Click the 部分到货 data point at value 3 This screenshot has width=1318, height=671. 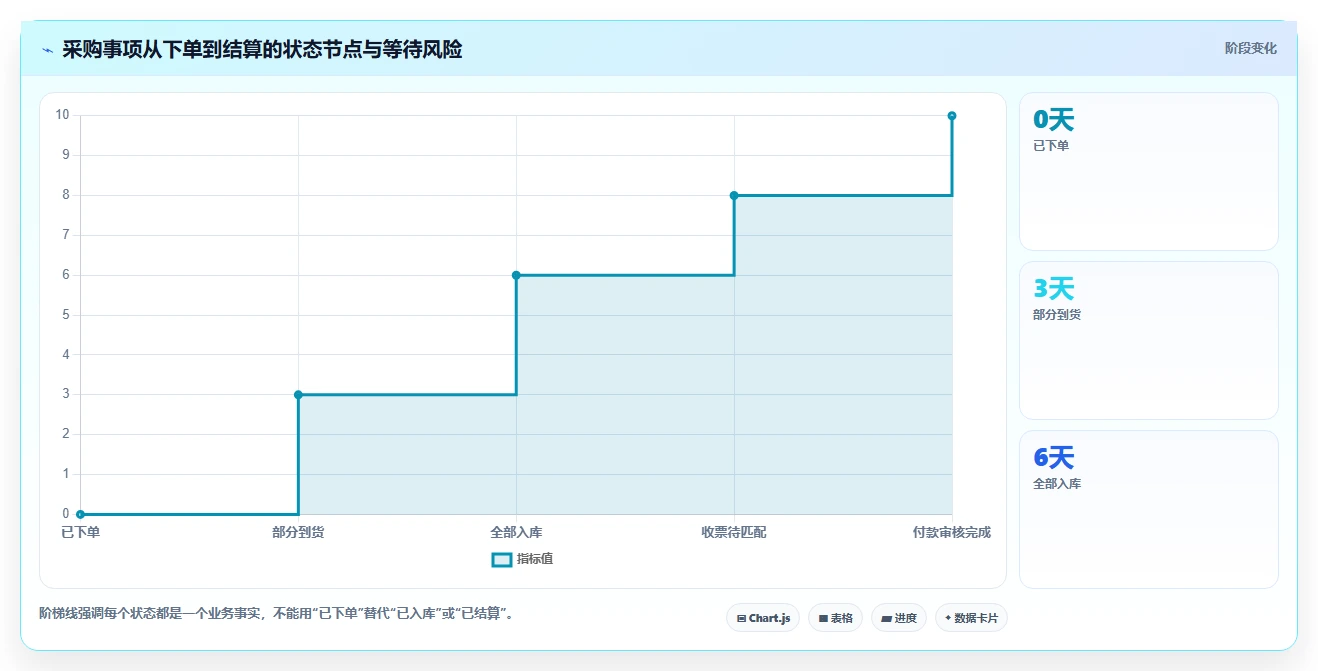[298, 395]
